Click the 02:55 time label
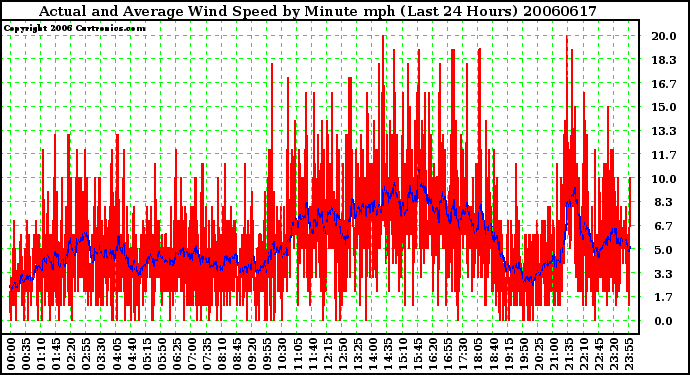This screenshot has height=375, width=690. pos(86,354)
